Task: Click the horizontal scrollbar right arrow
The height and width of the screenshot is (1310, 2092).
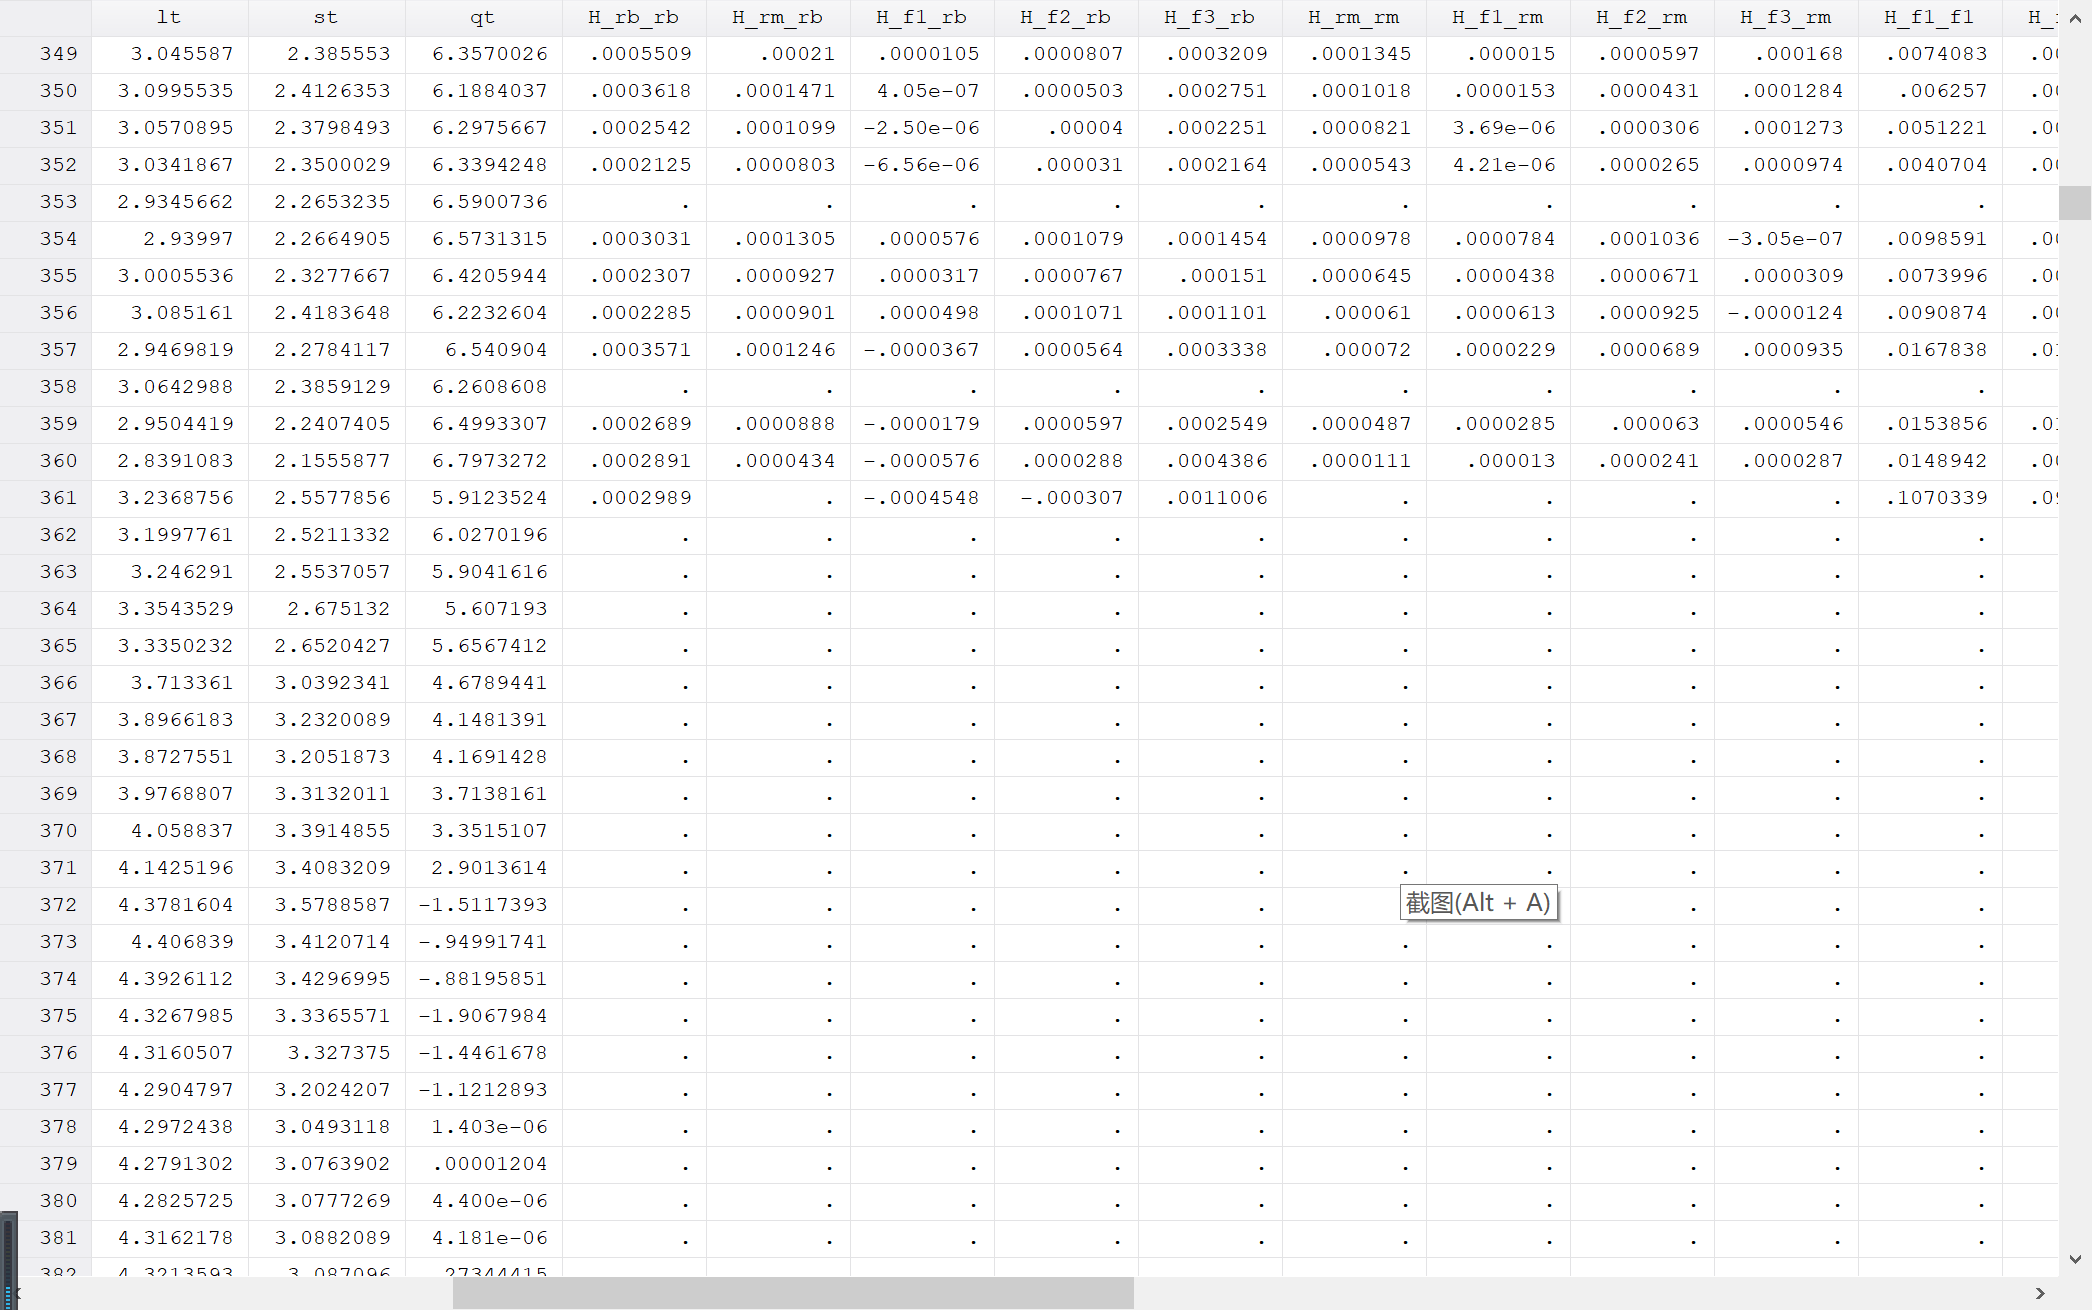Action: pos(2040,1293)
